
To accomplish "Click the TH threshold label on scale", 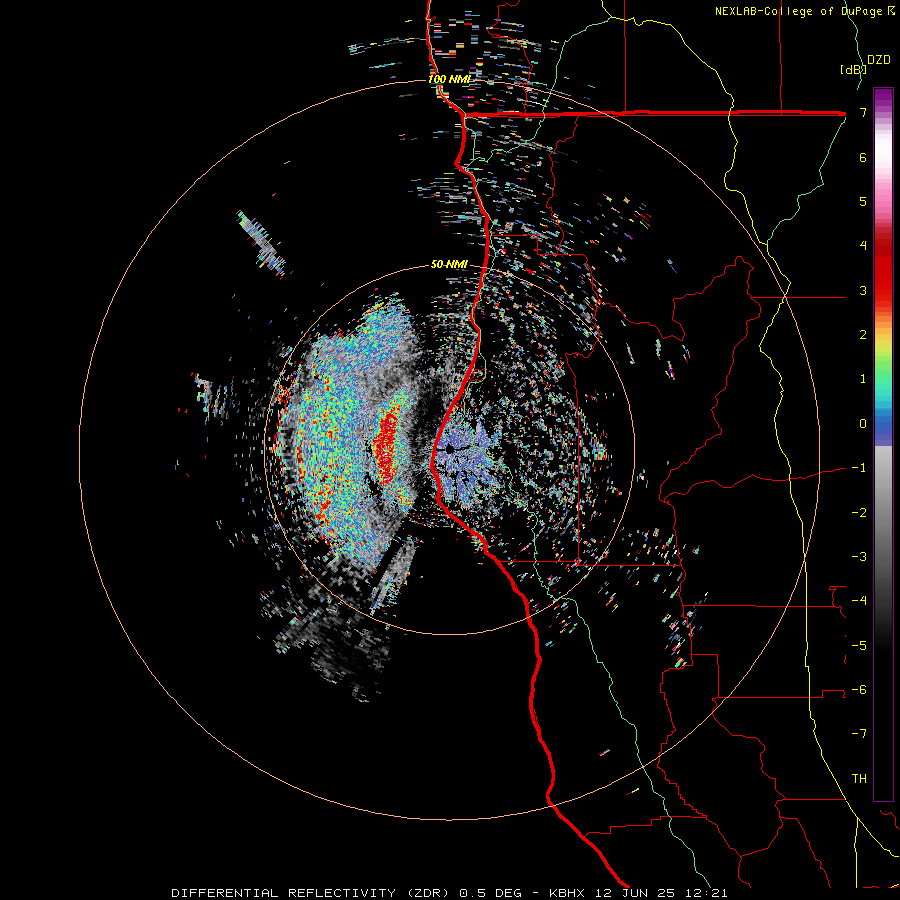I will (859, 779).
